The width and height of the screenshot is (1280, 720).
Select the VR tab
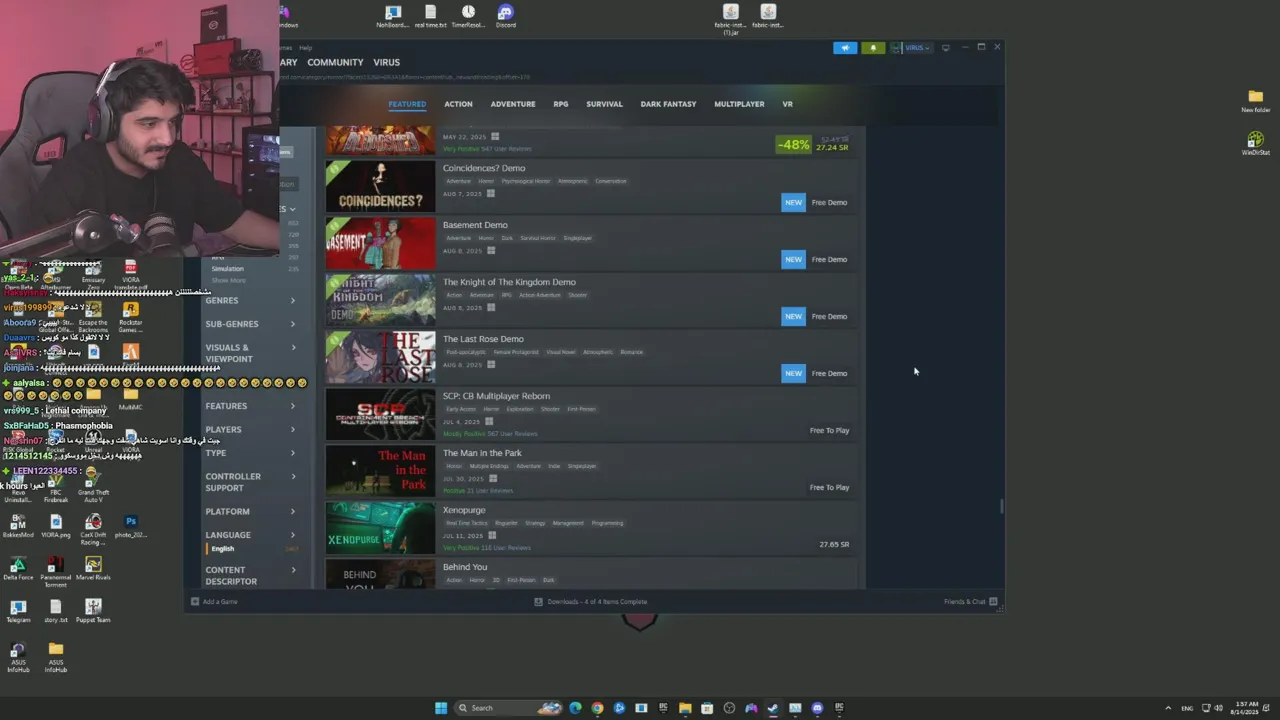tap(787, 104)
